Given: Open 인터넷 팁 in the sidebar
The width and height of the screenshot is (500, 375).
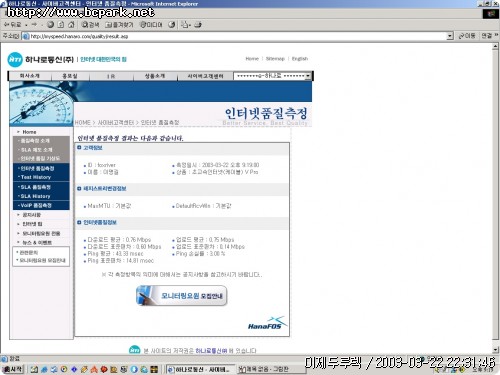Looking at the screenshot, I should (32, 224).
